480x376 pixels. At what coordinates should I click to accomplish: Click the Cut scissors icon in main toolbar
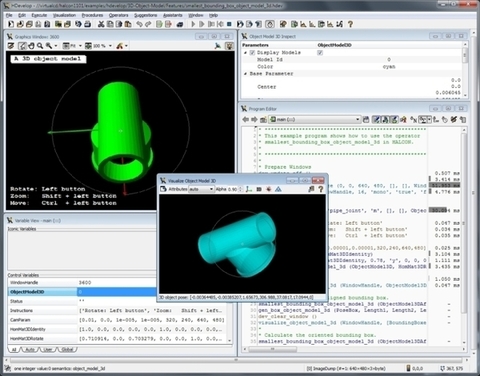(101, 24)
